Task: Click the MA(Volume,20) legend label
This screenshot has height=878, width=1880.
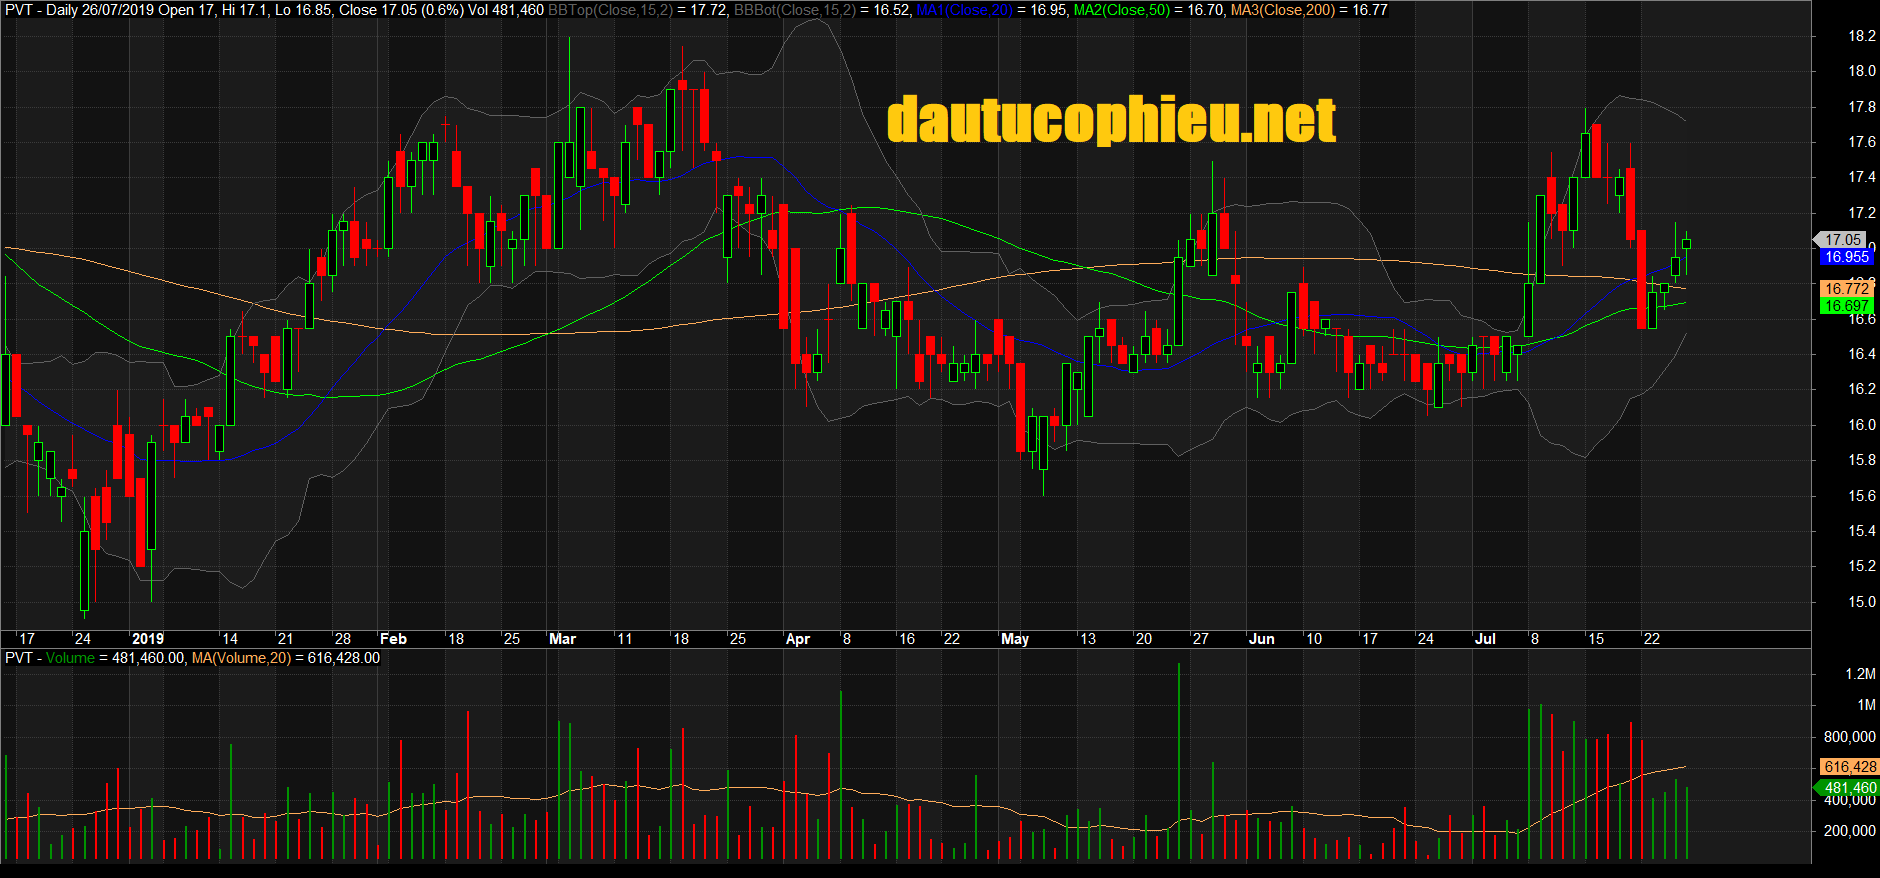Action: tap(241, 658)
